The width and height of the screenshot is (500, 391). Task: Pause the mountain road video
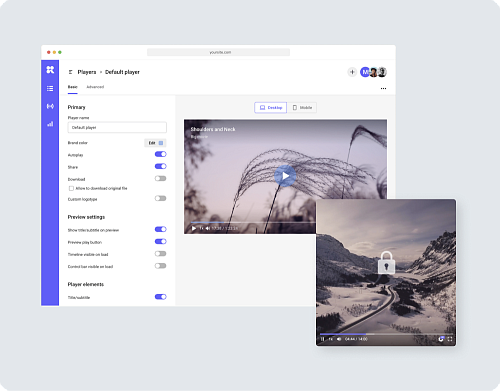pos(322,339)
